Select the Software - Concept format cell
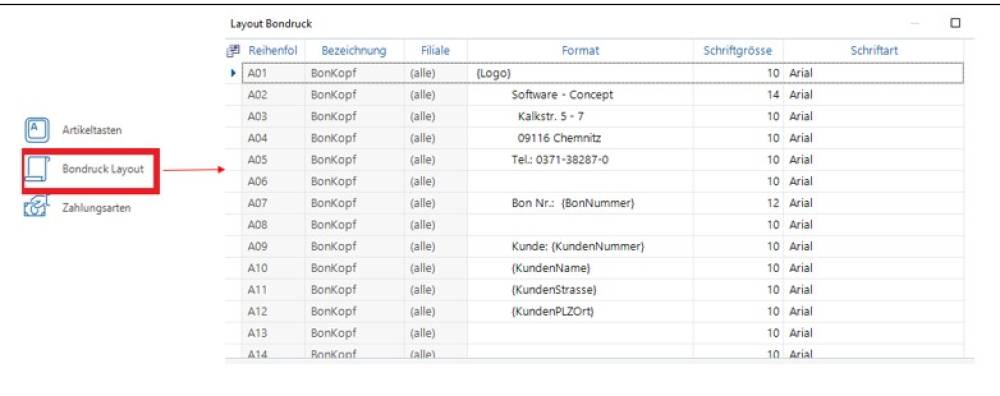The image size is (1000, 396). [580, 95]
